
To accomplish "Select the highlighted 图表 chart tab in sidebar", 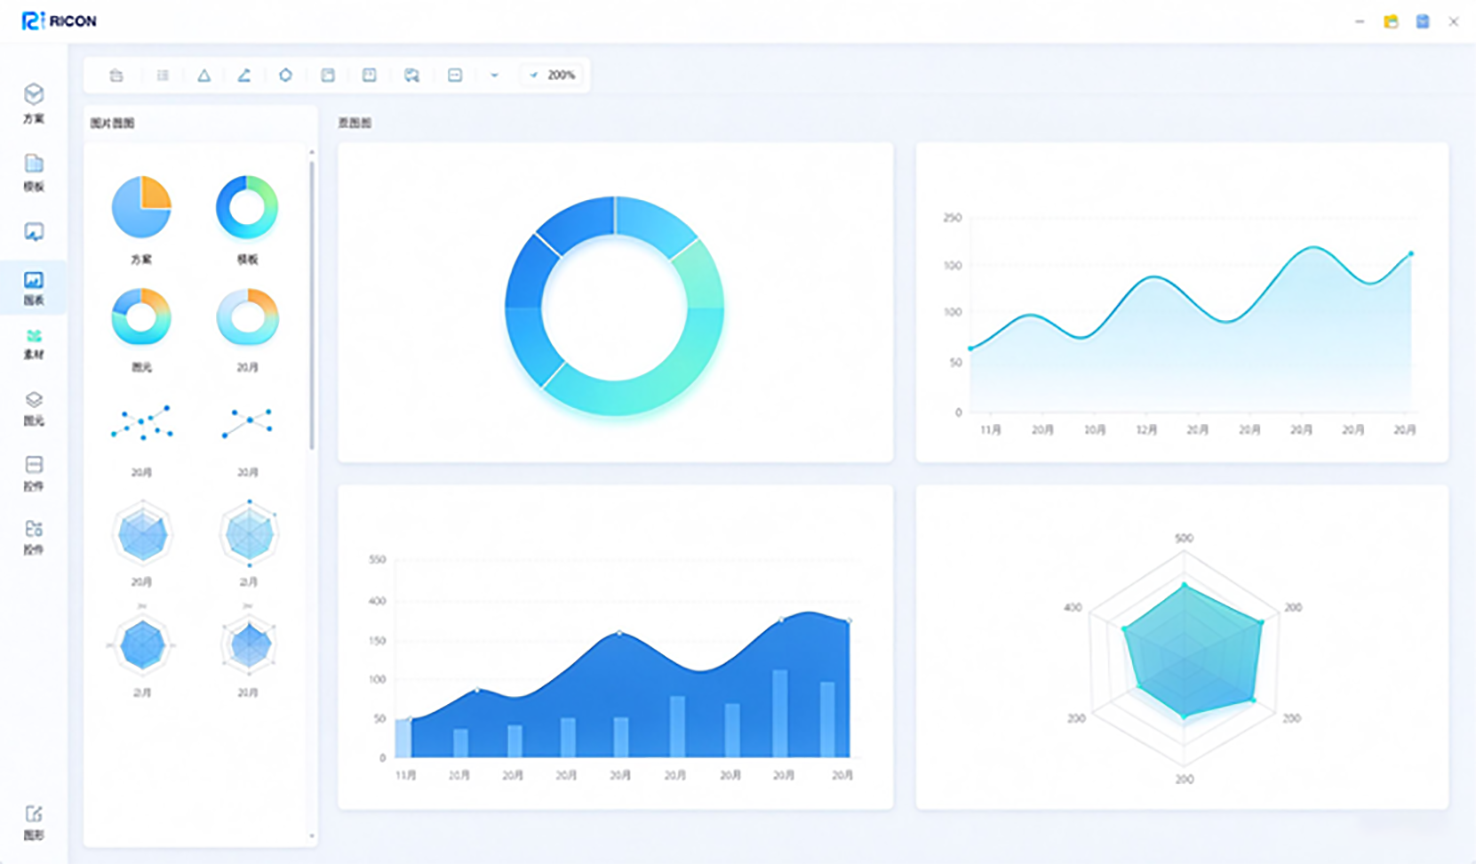I will pyautogui.click(x=34, y=288).
